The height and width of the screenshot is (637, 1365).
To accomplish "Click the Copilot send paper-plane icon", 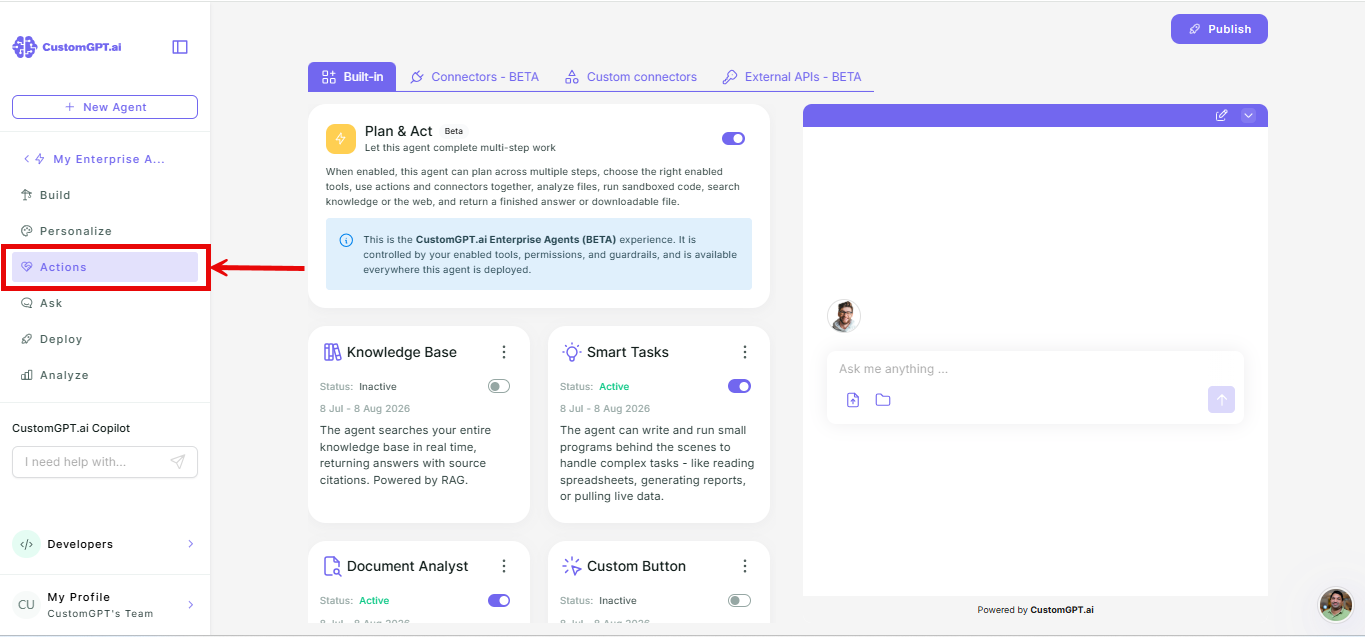I will coord(177,462).
